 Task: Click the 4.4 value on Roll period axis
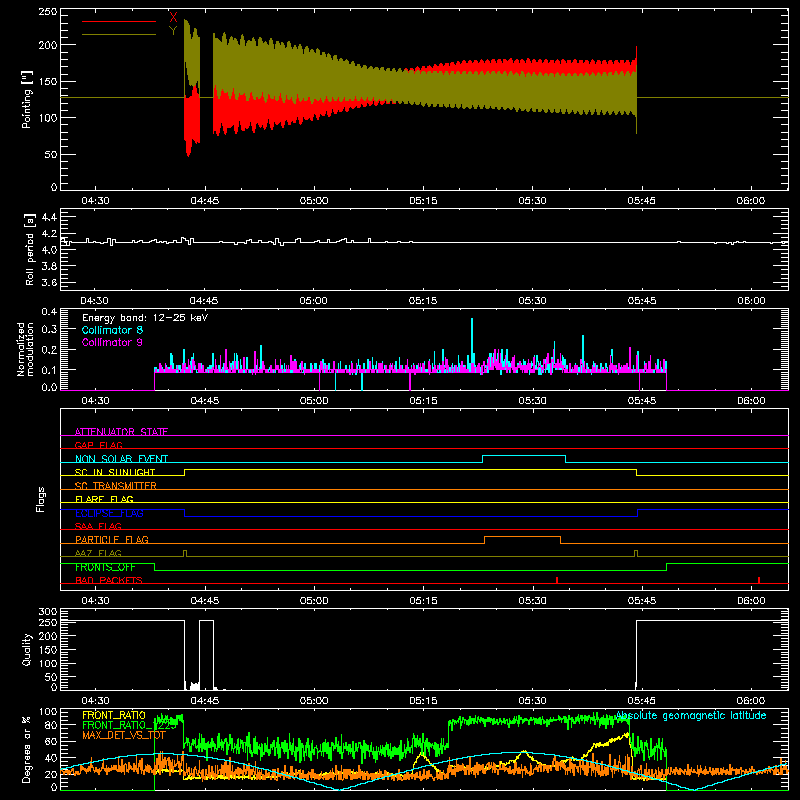(x=49, y=217)
